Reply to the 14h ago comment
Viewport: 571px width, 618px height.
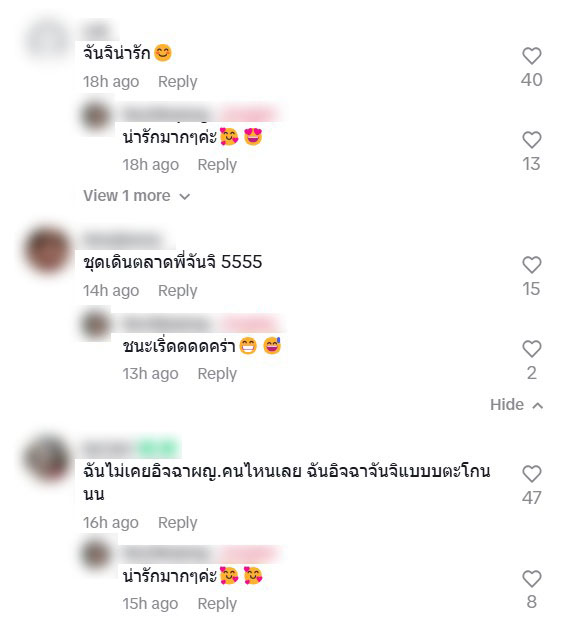(x=178, y=290)
